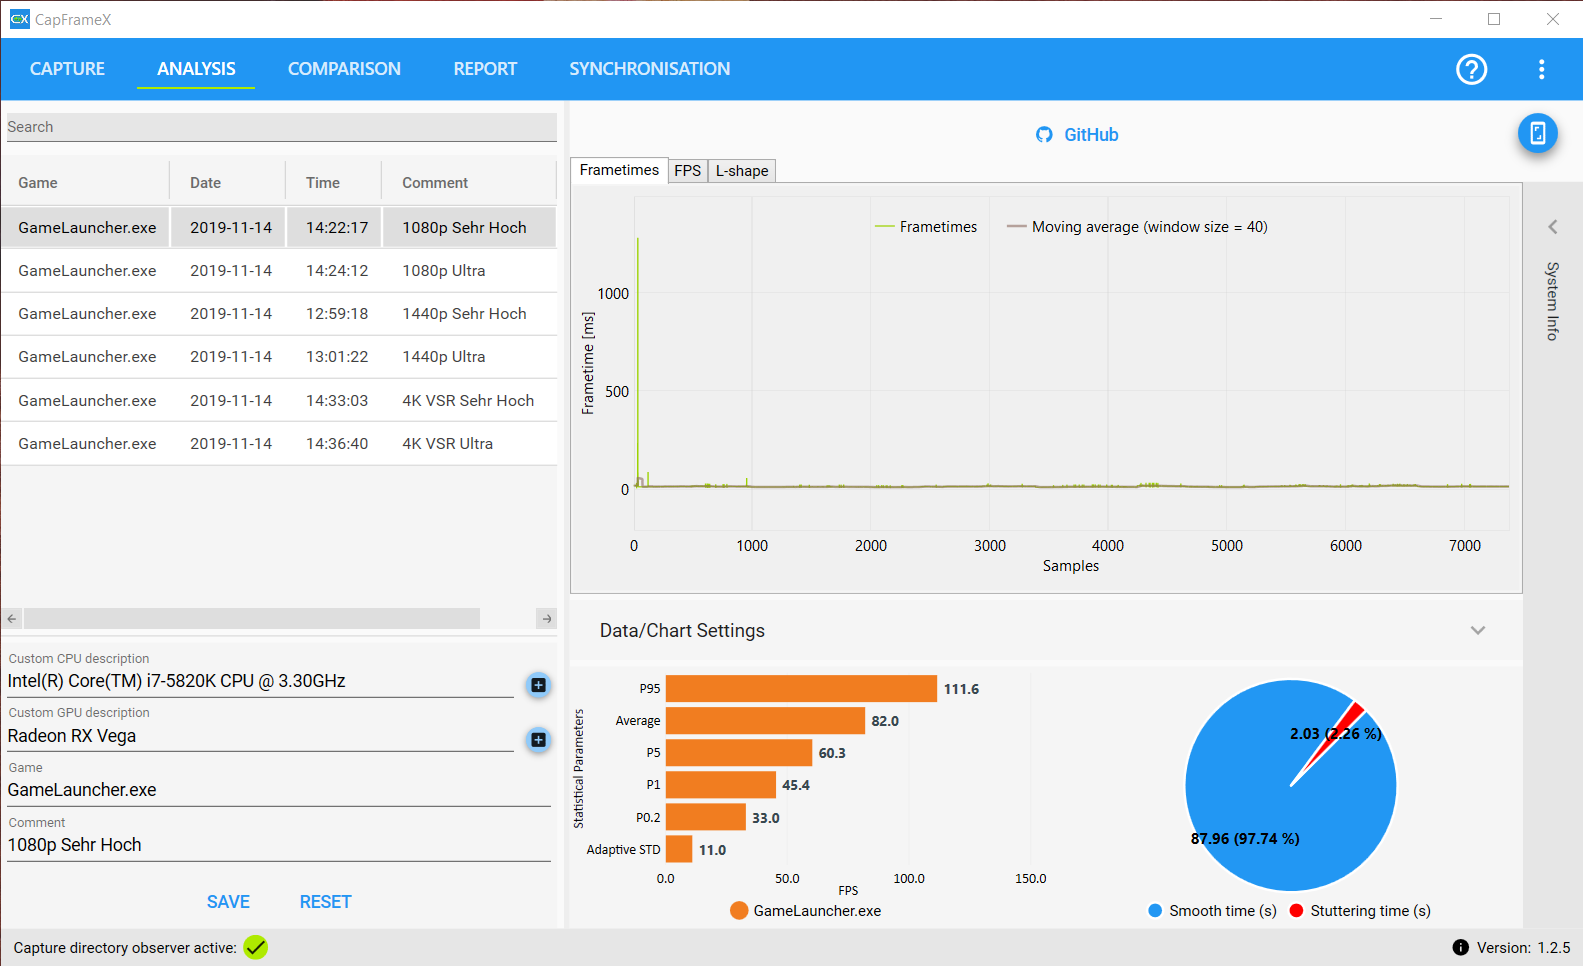Click the list's right scroll arrow
Image resolution: width=1583 pixels, height=966 pixels.
(x=547, y=619)
